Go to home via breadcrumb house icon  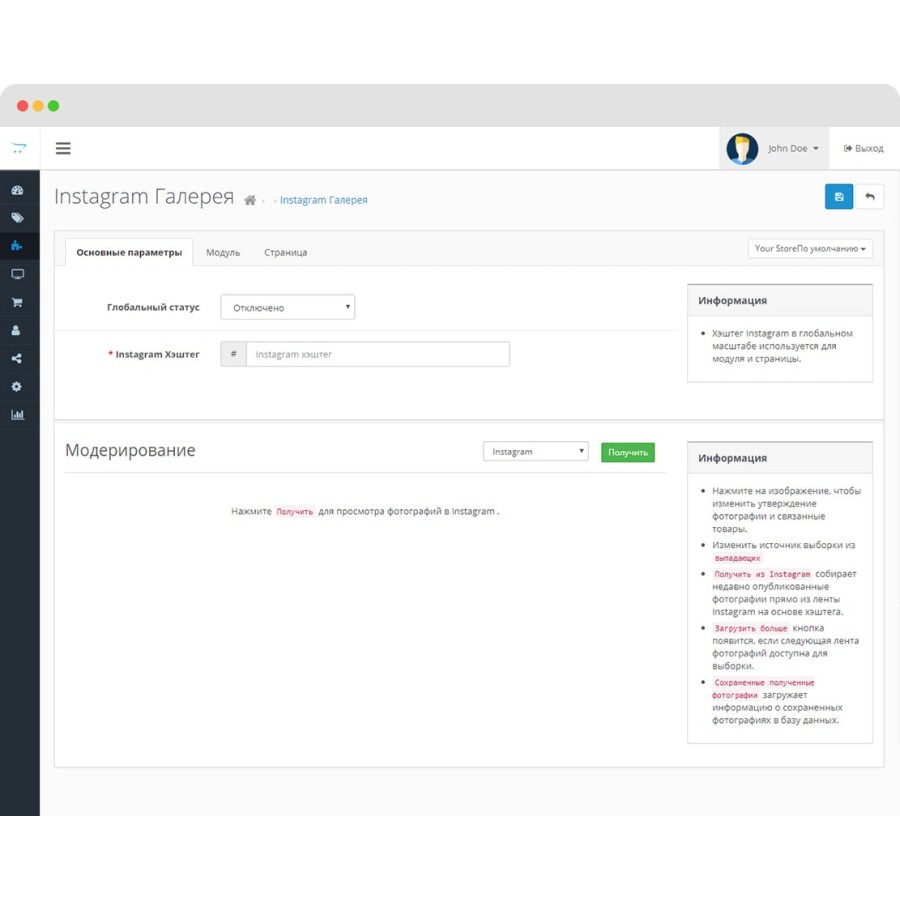(250, 200)
